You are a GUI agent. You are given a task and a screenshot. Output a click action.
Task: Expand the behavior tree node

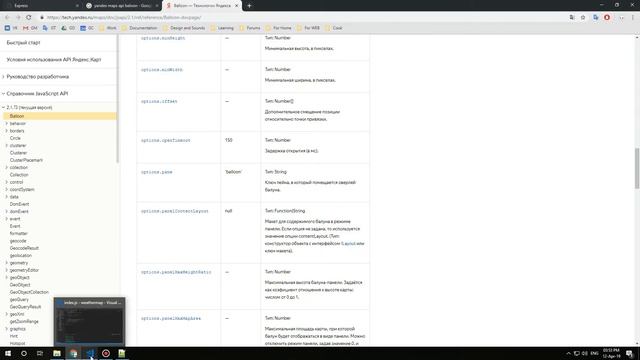(7, 123)
